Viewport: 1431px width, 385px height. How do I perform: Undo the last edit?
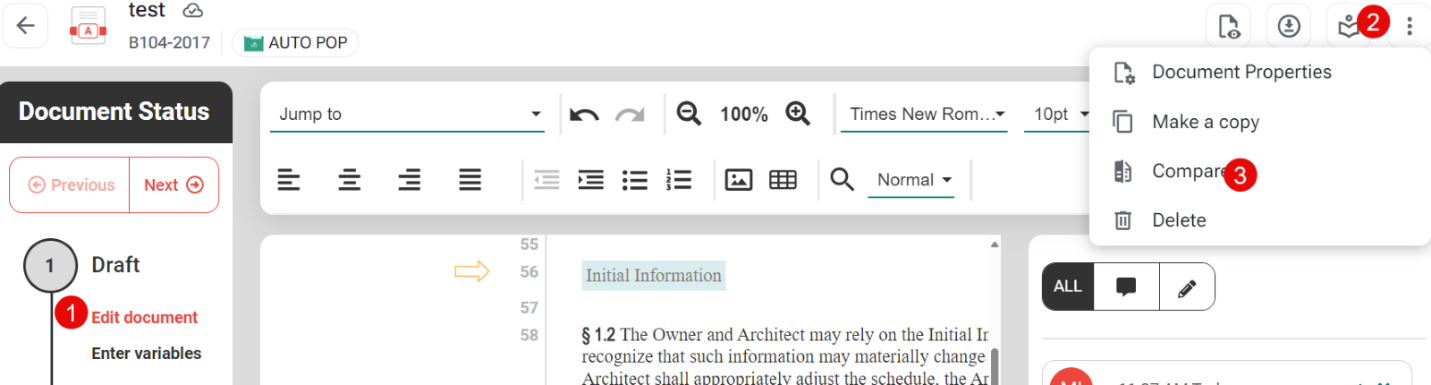click(584, 114)
